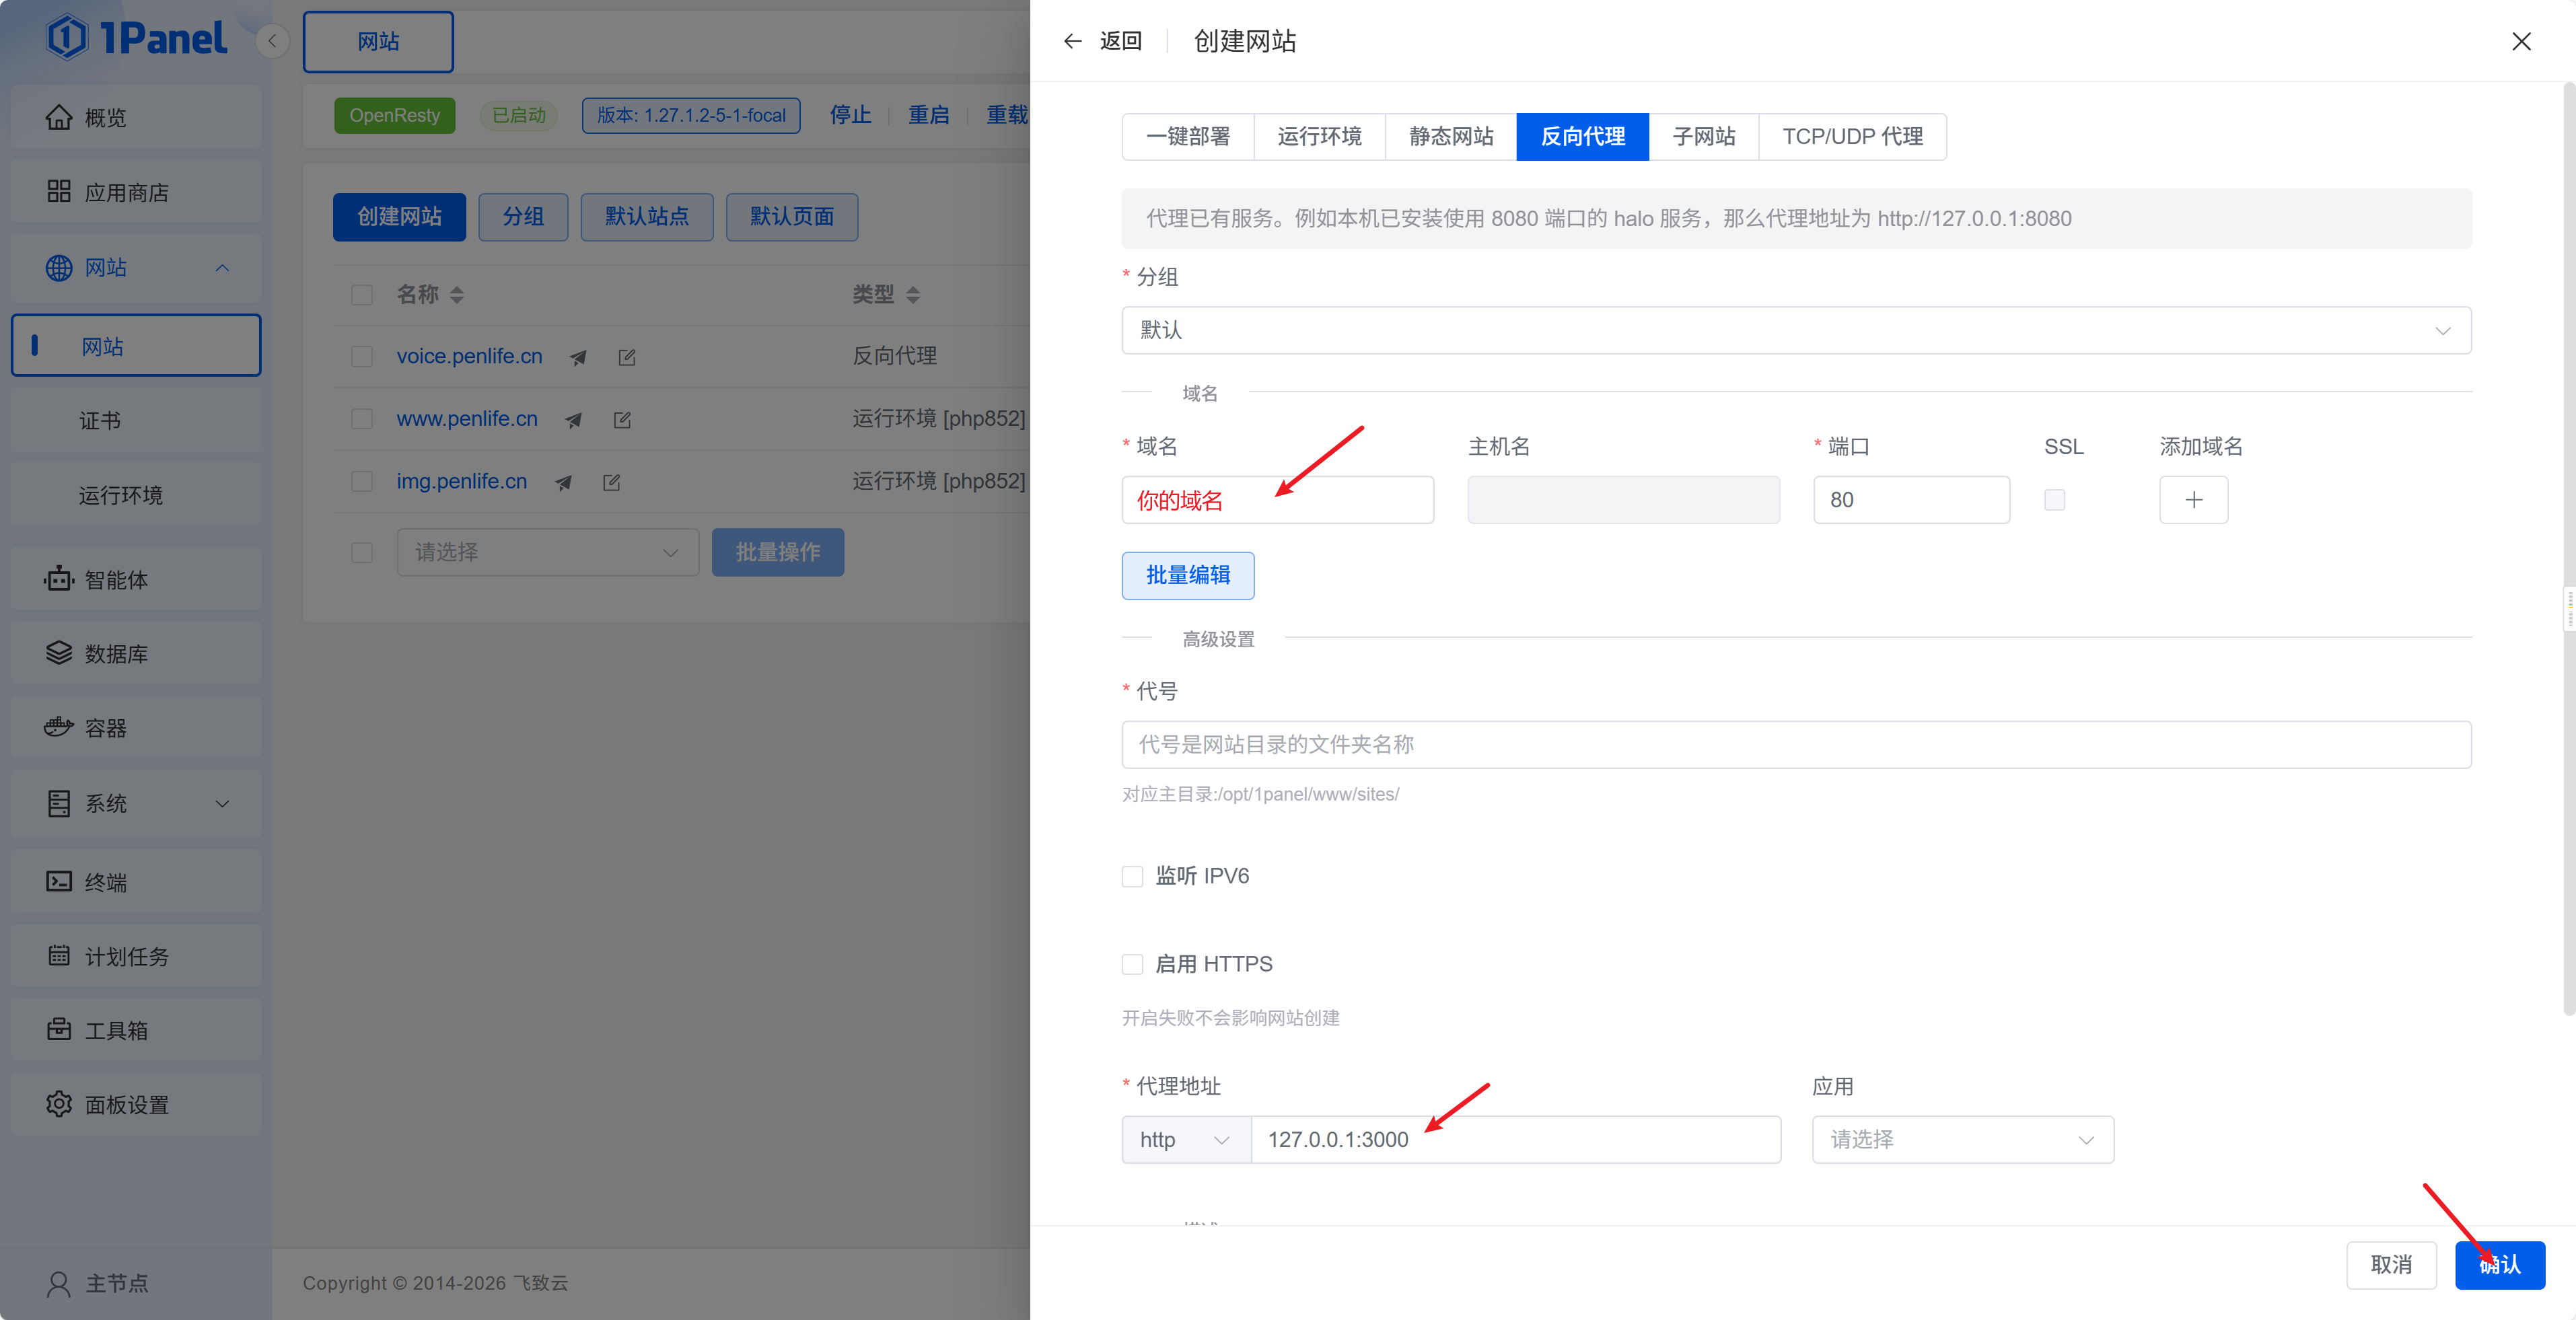Click the back arrow next to 返回
The width and height of the screenshot is (2576, 1320).
click(1072, 41)
